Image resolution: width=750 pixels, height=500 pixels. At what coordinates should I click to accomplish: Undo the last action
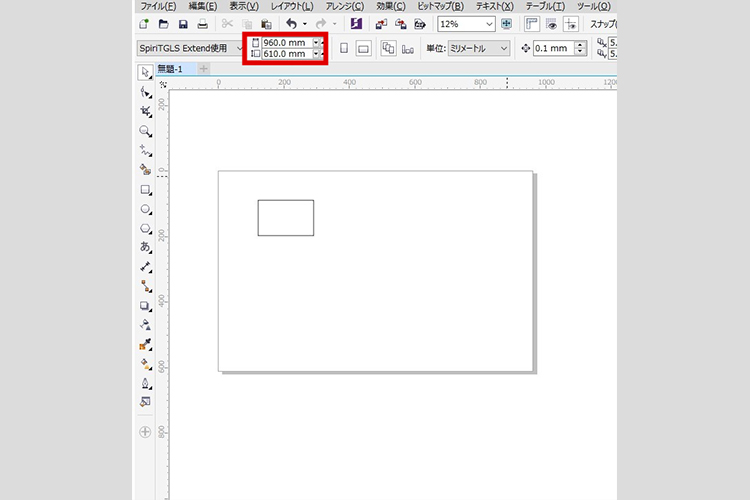(291, 24)
